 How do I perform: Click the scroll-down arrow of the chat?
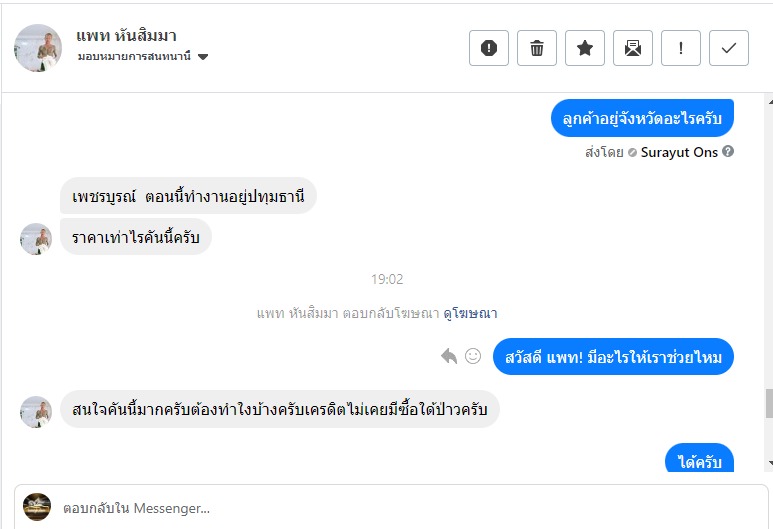coord(768,463)
